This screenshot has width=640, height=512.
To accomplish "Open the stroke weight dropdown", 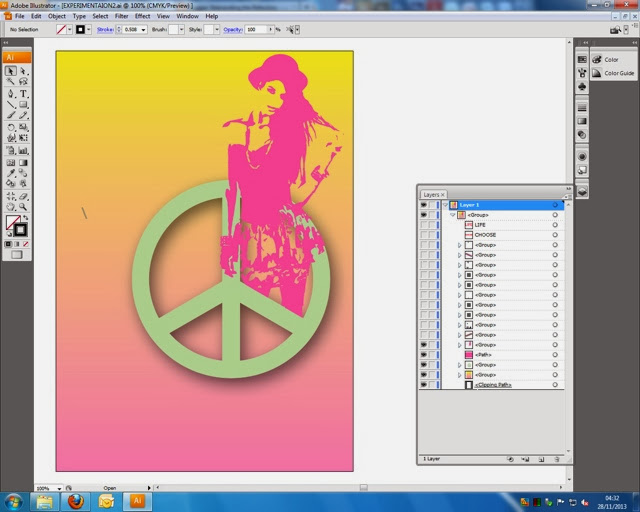I will [x=143, y=30].
